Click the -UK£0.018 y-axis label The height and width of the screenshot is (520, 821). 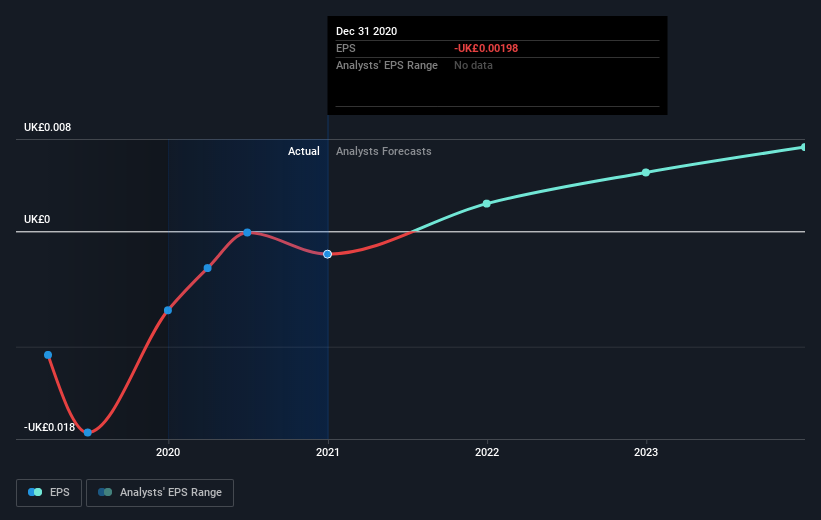click(49, 427)
